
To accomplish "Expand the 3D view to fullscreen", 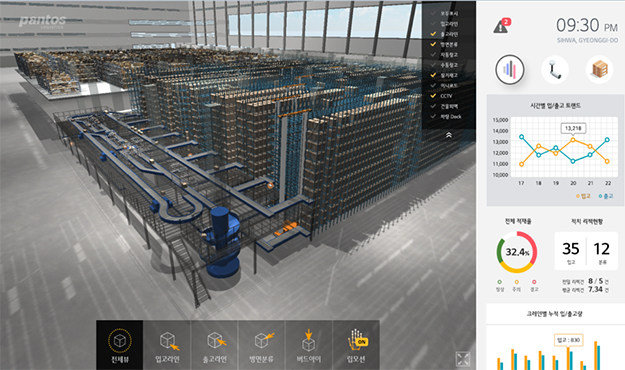I will pyautogui.click(x=463, y=359).
